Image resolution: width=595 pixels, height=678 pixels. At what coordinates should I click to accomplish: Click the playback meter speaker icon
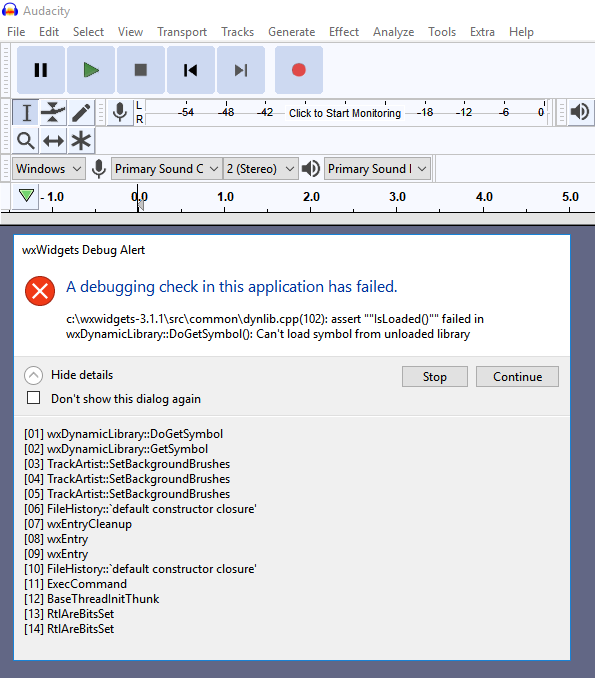579,112
